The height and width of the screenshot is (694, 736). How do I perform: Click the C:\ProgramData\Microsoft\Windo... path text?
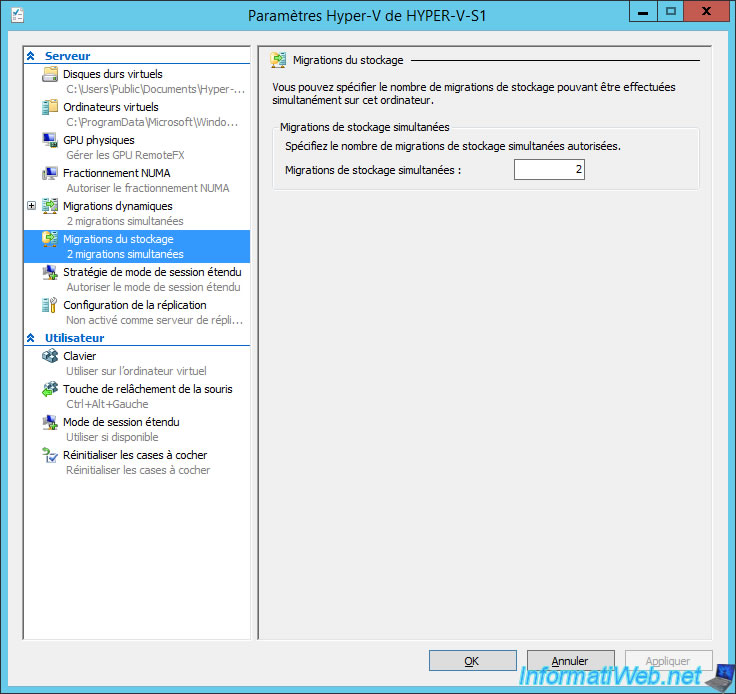click(152, 122)
